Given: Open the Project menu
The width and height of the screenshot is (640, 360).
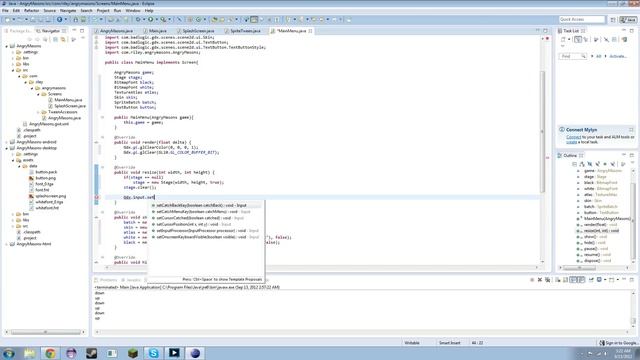Looking at the screenshot, I should click(103, 11).
